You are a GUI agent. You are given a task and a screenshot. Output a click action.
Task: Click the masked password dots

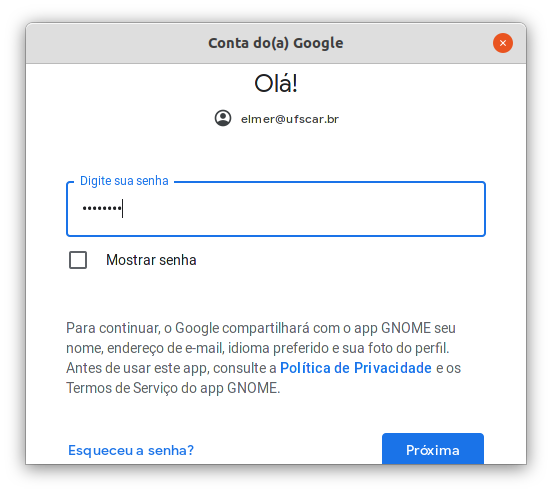[x=102, y=208]
